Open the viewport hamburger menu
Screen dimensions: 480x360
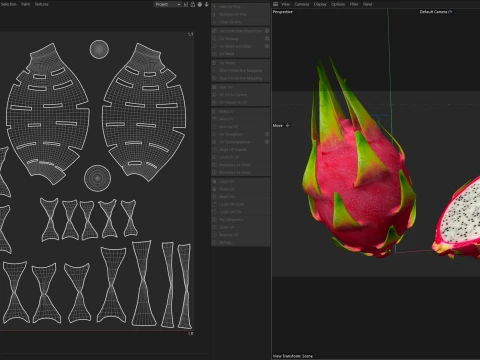coord(276,4)
